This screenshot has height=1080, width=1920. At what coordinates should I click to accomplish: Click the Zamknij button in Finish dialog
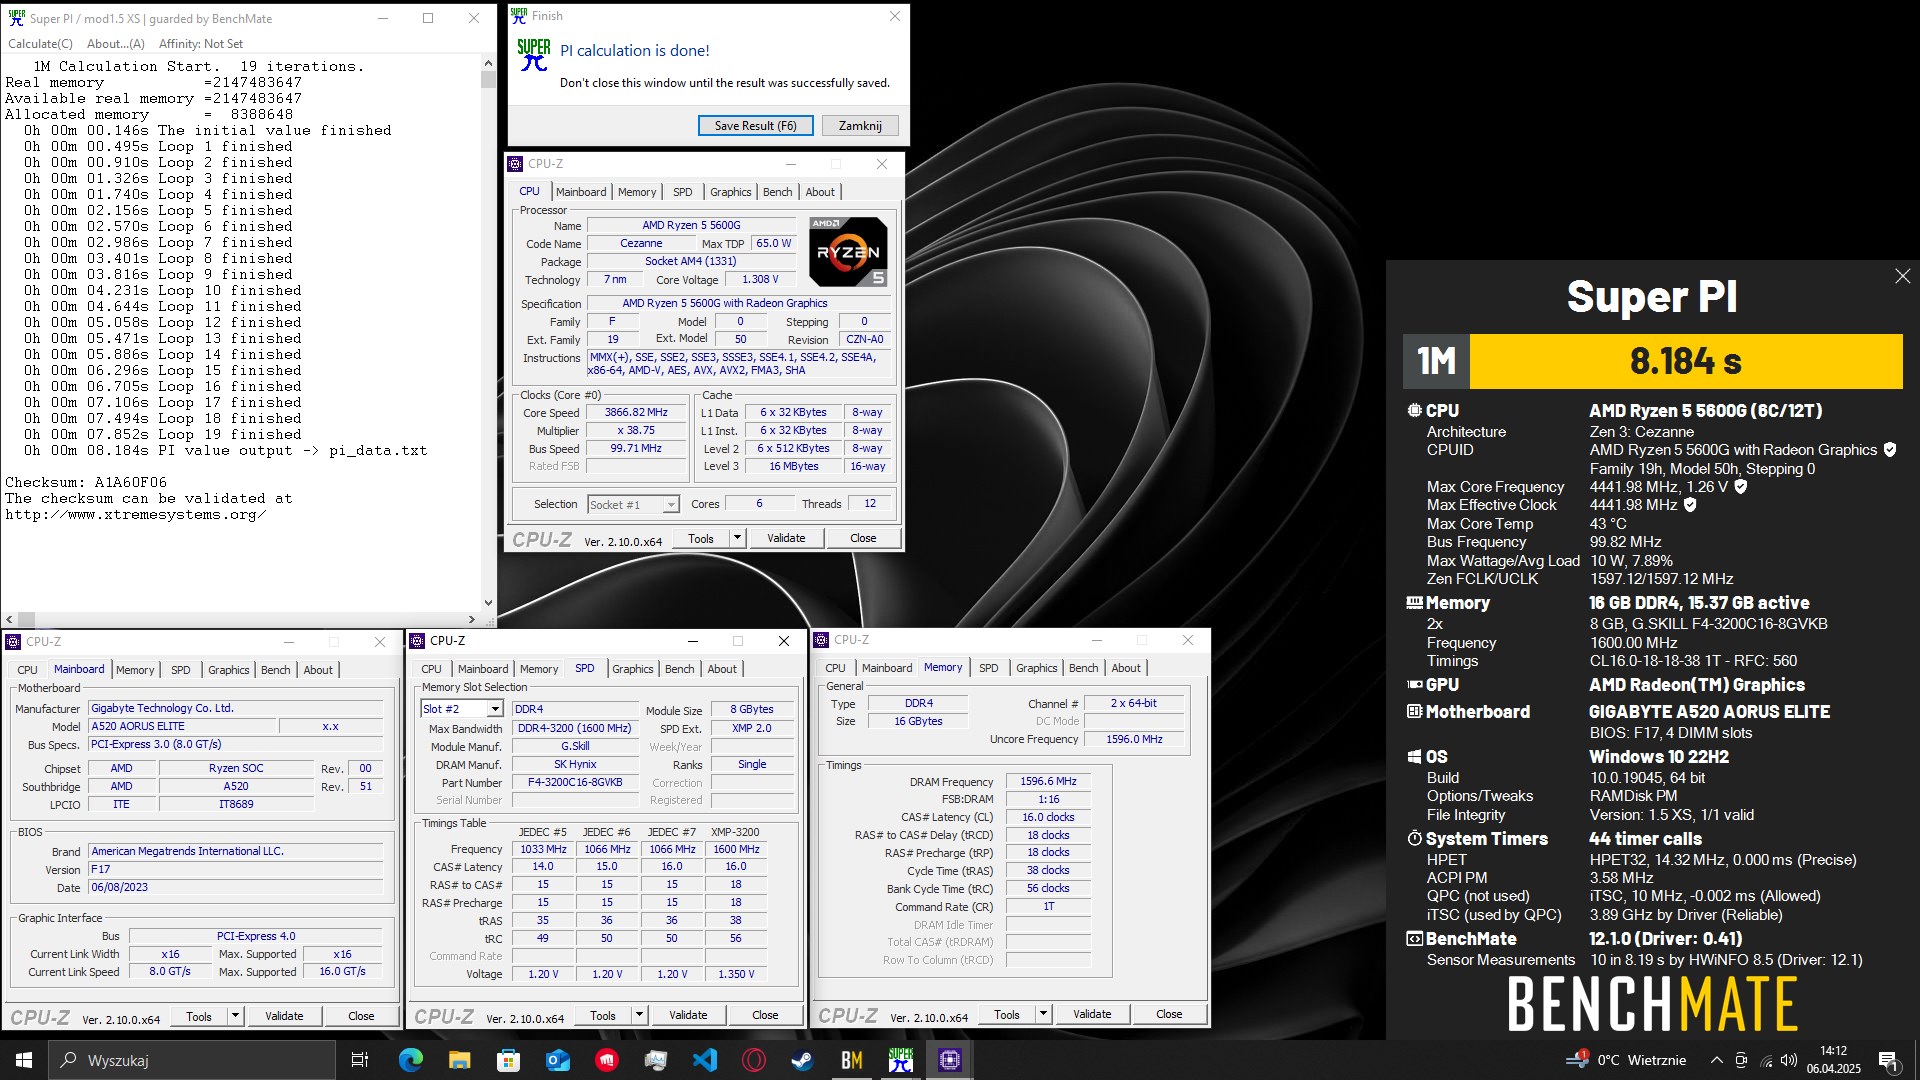pos(860,126)
